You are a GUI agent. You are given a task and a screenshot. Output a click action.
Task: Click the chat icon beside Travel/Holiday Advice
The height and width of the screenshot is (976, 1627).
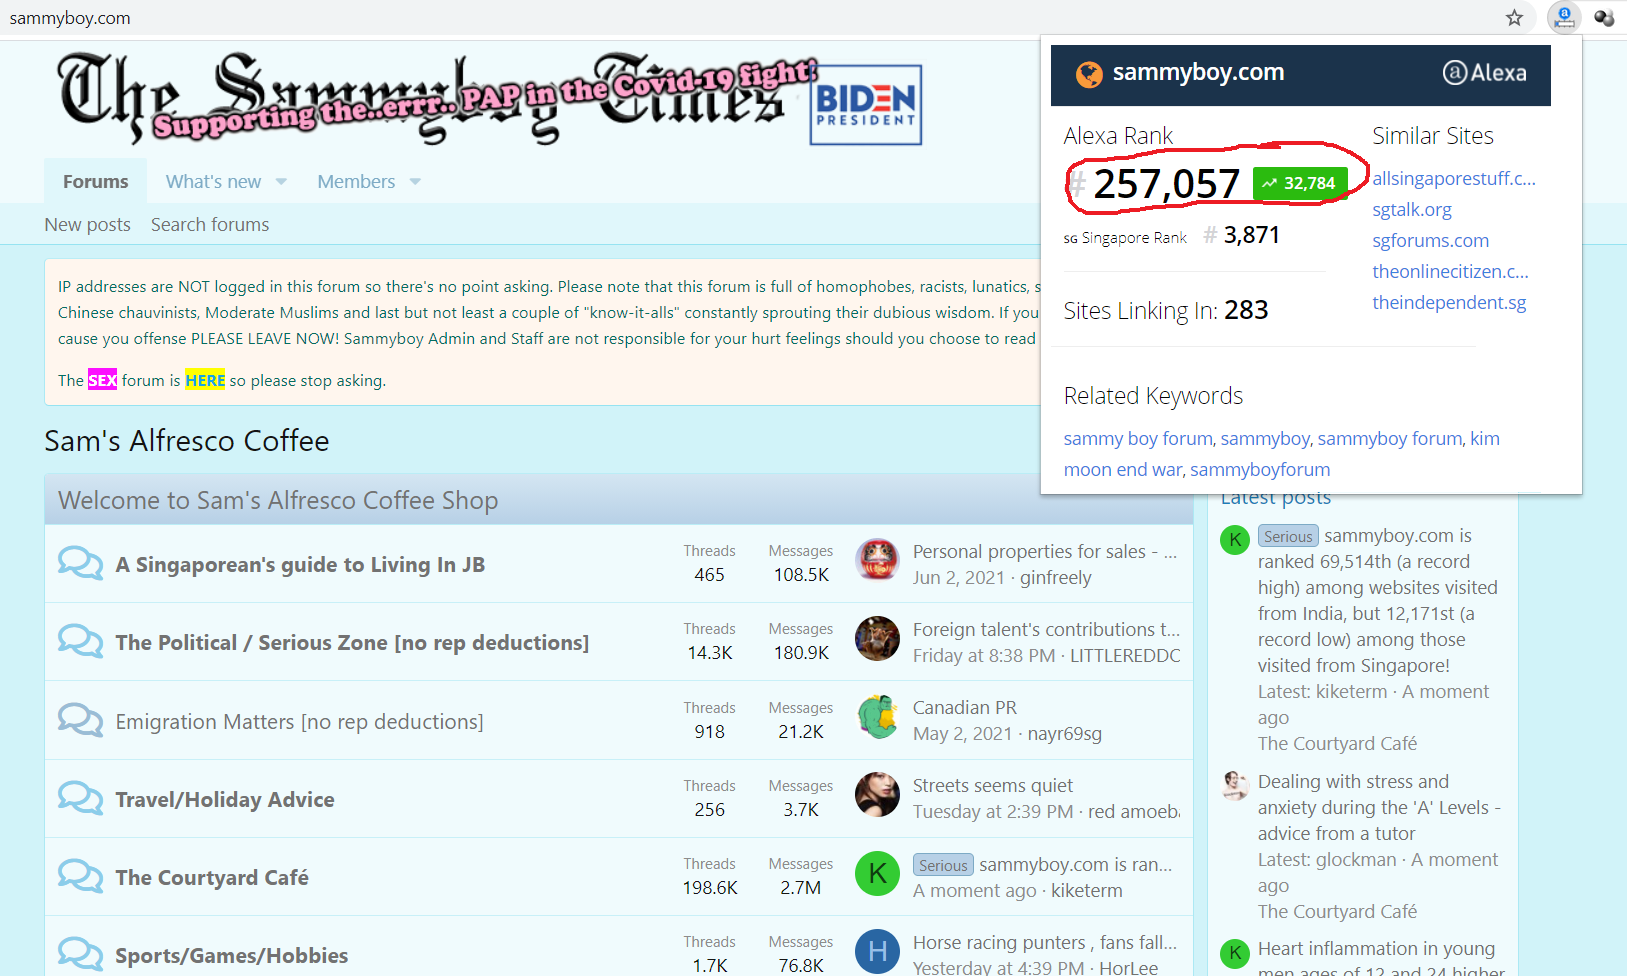(80, 798)
